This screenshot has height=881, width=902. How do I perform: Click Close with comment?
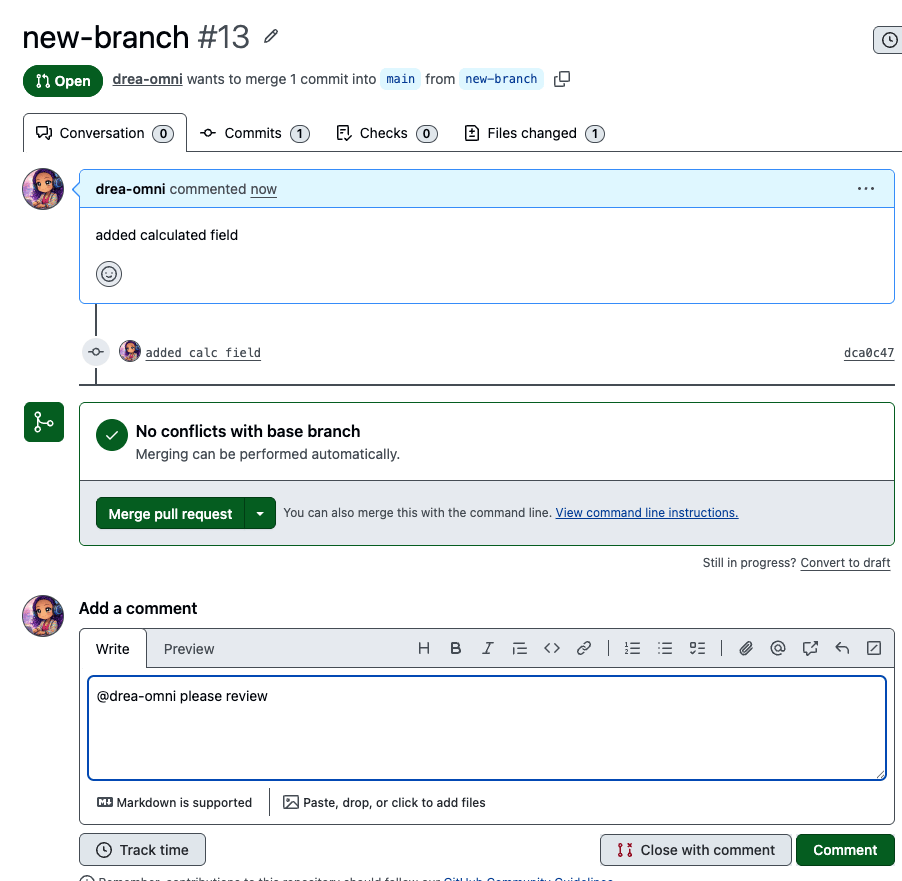(x=696, y=850)
